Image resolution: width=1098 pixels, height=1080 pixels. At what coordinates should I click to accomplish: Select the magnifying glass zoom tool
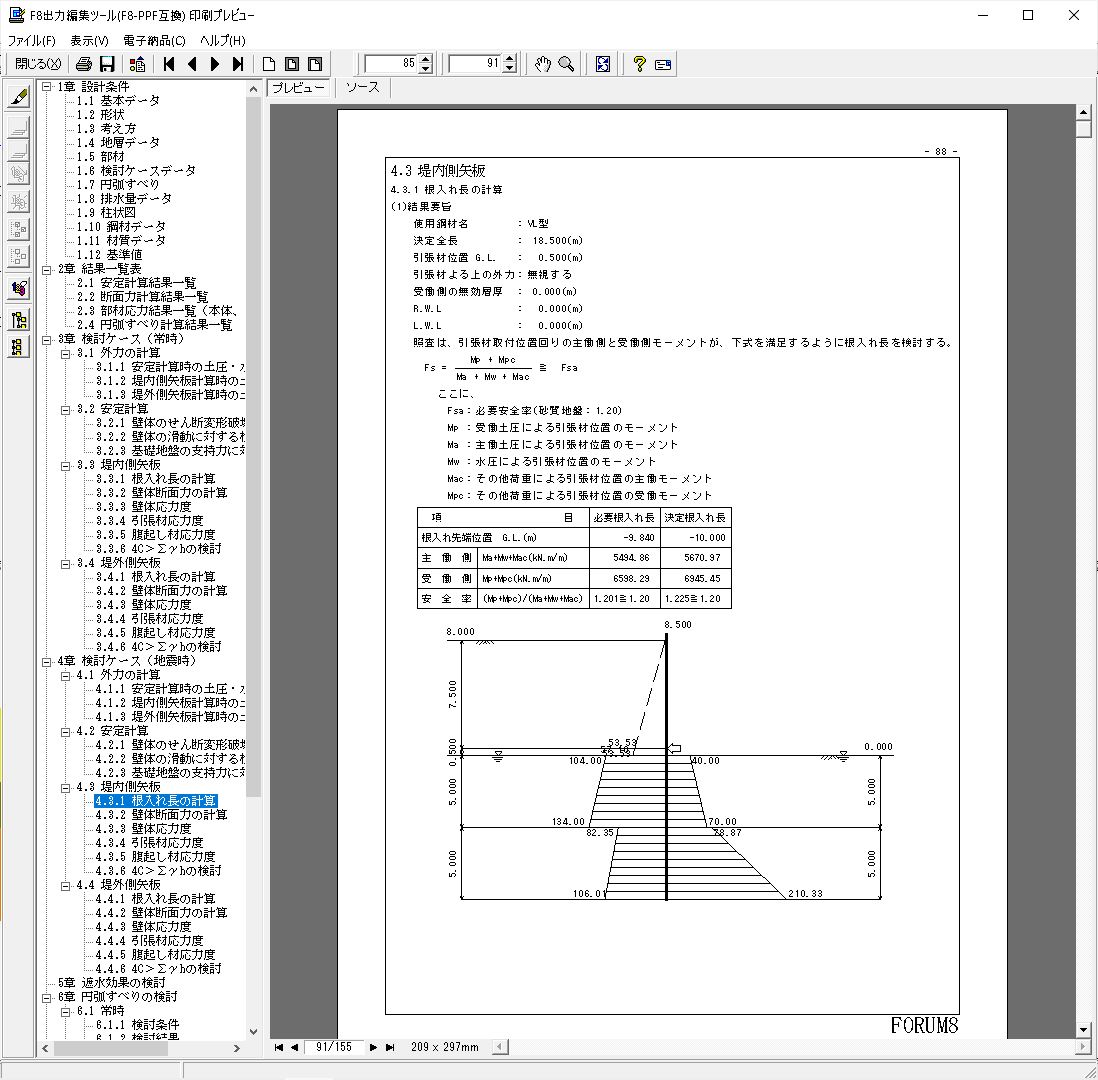pos(566,64)
